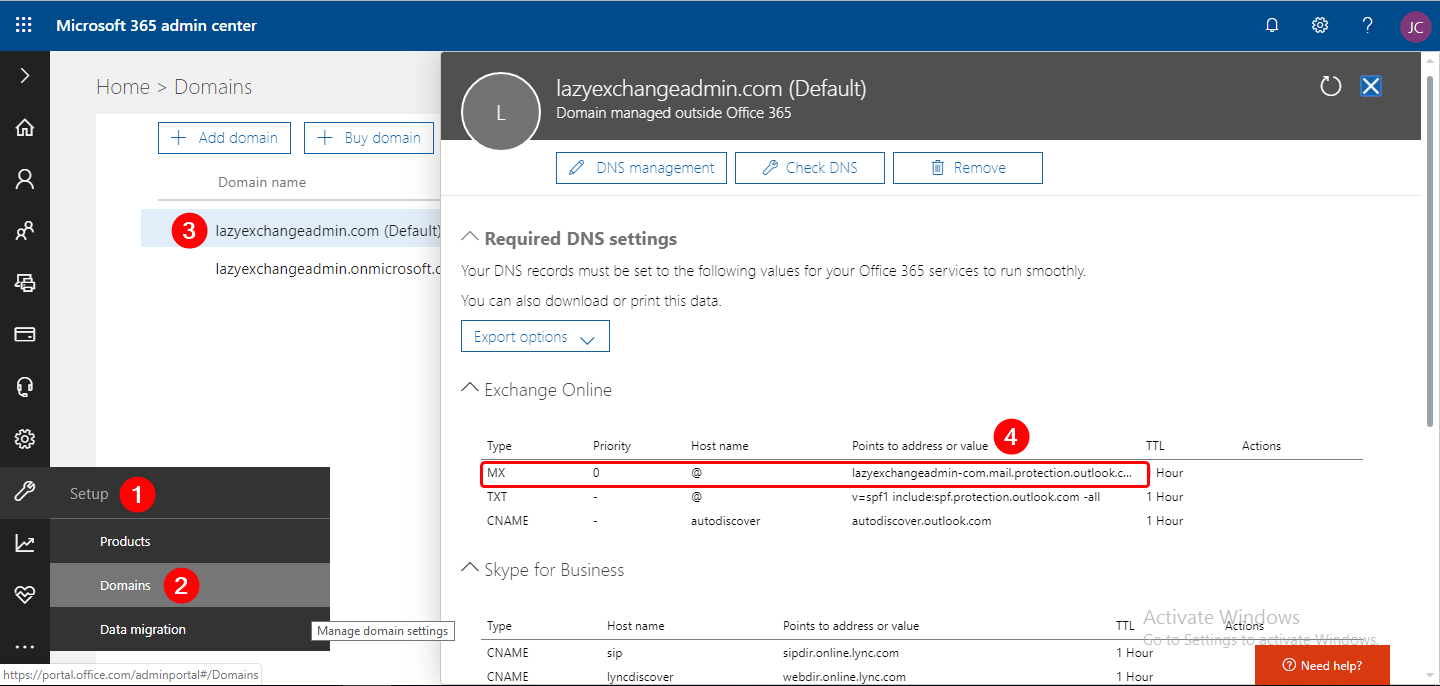Click the Domain name column header
1440x686 pixels.
pyautogui.click(x=262, y=182)
